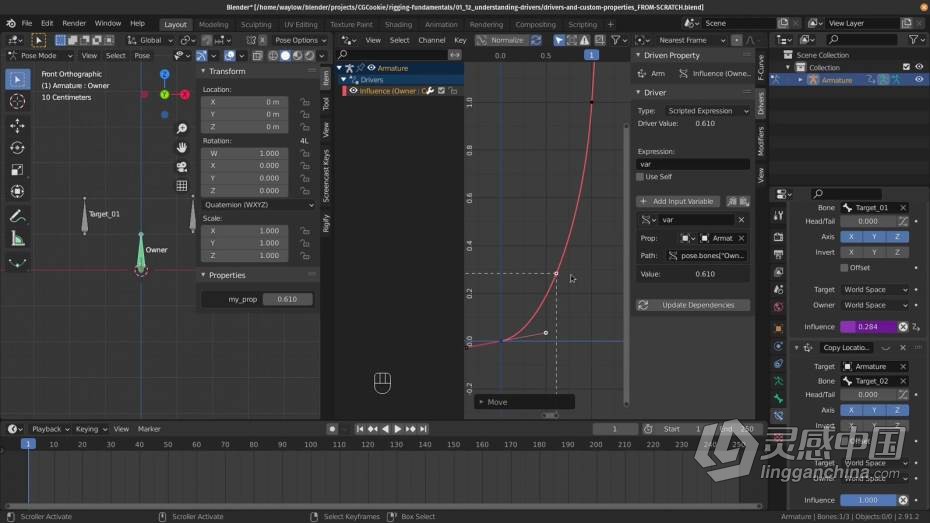Toggle Armature eye in the drivers channel list
This screenshot has width=930, height=523.
click(x=371, y=68)
